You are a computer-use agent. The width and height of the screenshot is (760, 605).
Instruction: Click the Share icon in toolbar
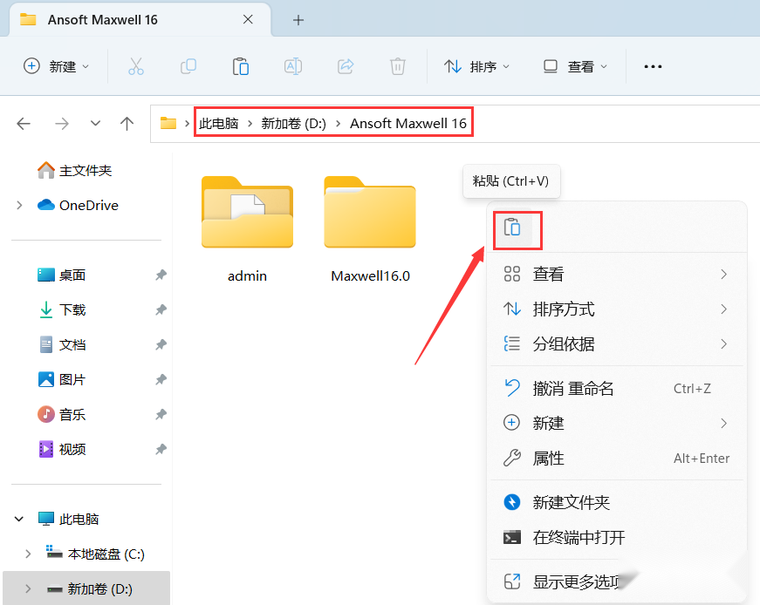pyautogui.click(x=345, y=66)
